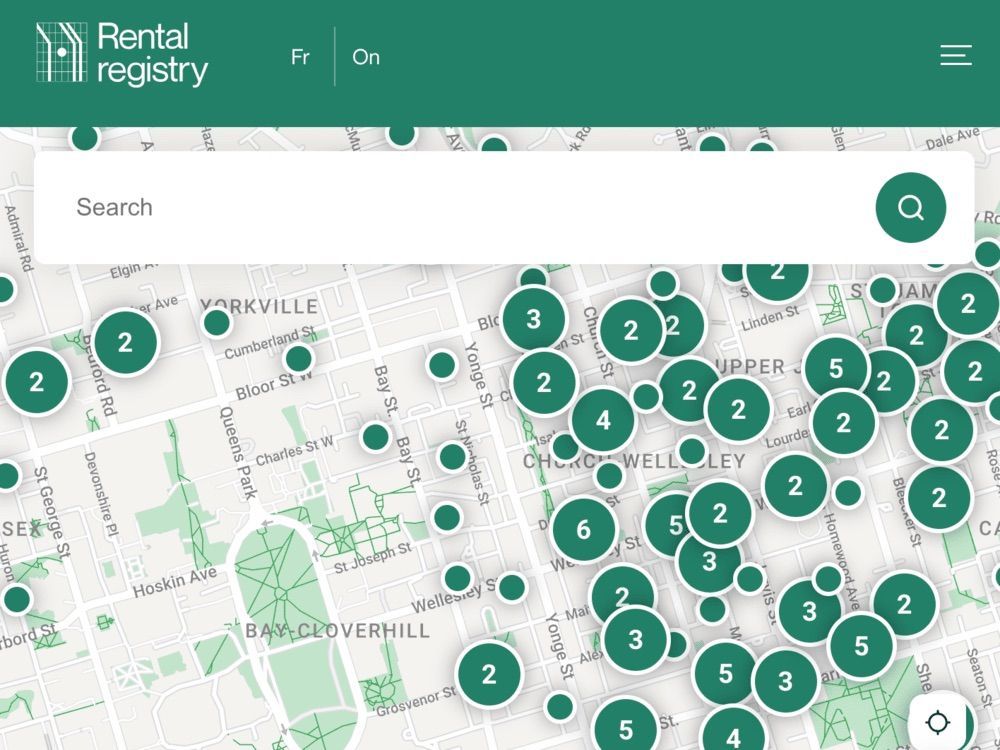The image size is (1000, 750).
Task: Click the cluster labeled 3 near Bloor and Yonge
Action: tap(534, 320)
